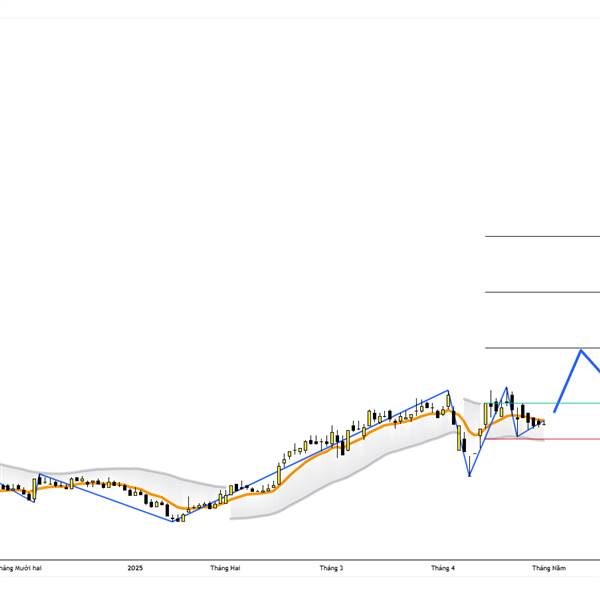Click the "2025" time axis label
This screenshot has height=600, width=600.
(x=135, y=568)
